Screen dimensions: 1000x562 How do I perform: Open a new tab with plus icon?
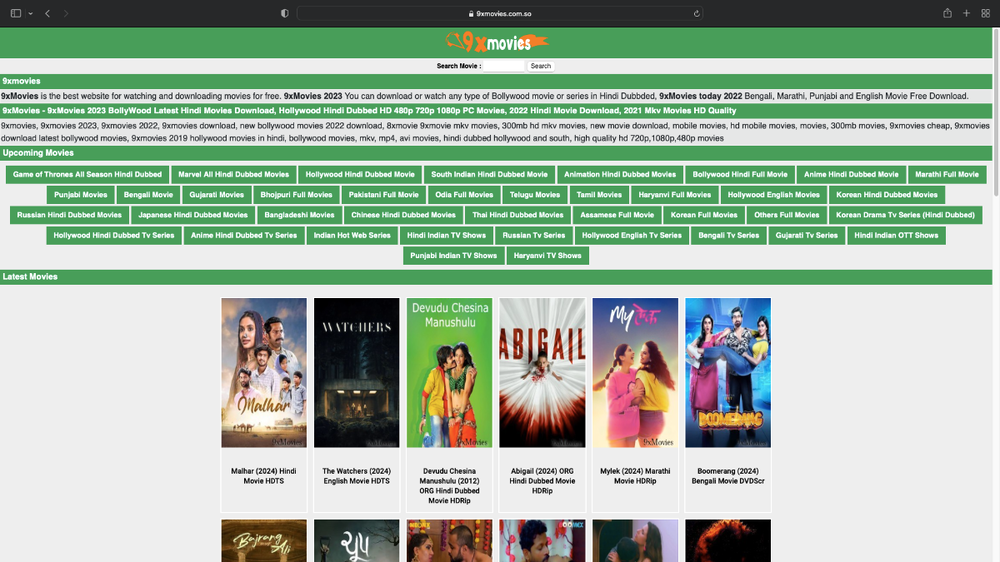966,13
